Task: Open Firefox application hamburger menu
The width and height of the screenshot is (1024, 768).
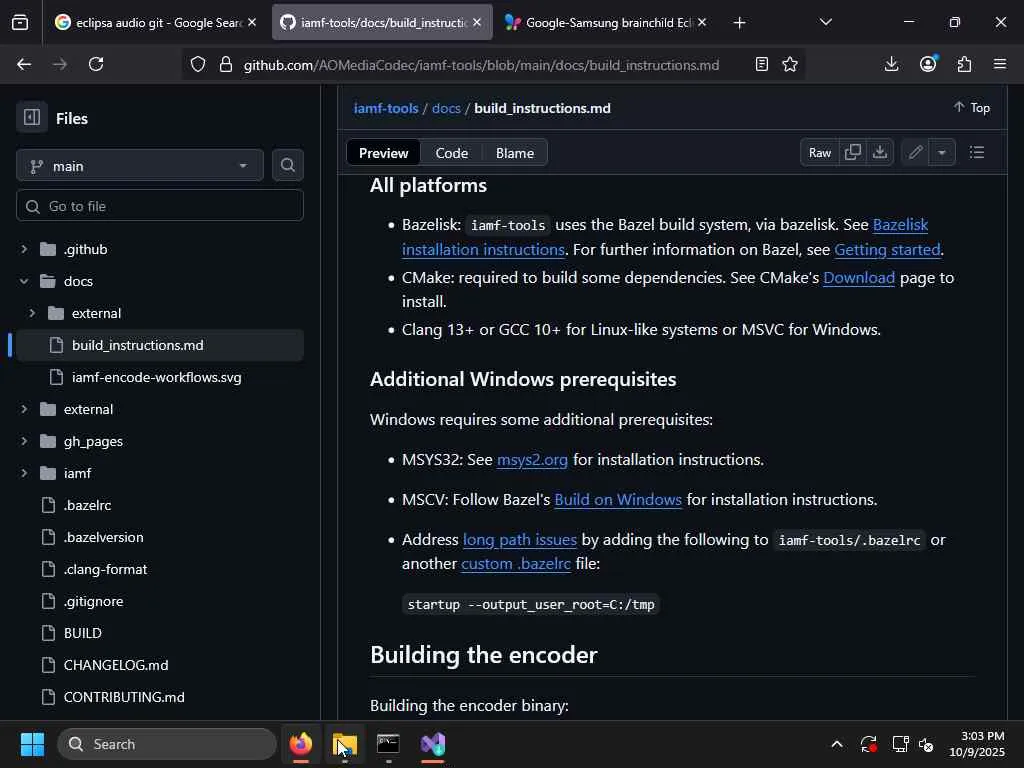Action: point(1000,64)
